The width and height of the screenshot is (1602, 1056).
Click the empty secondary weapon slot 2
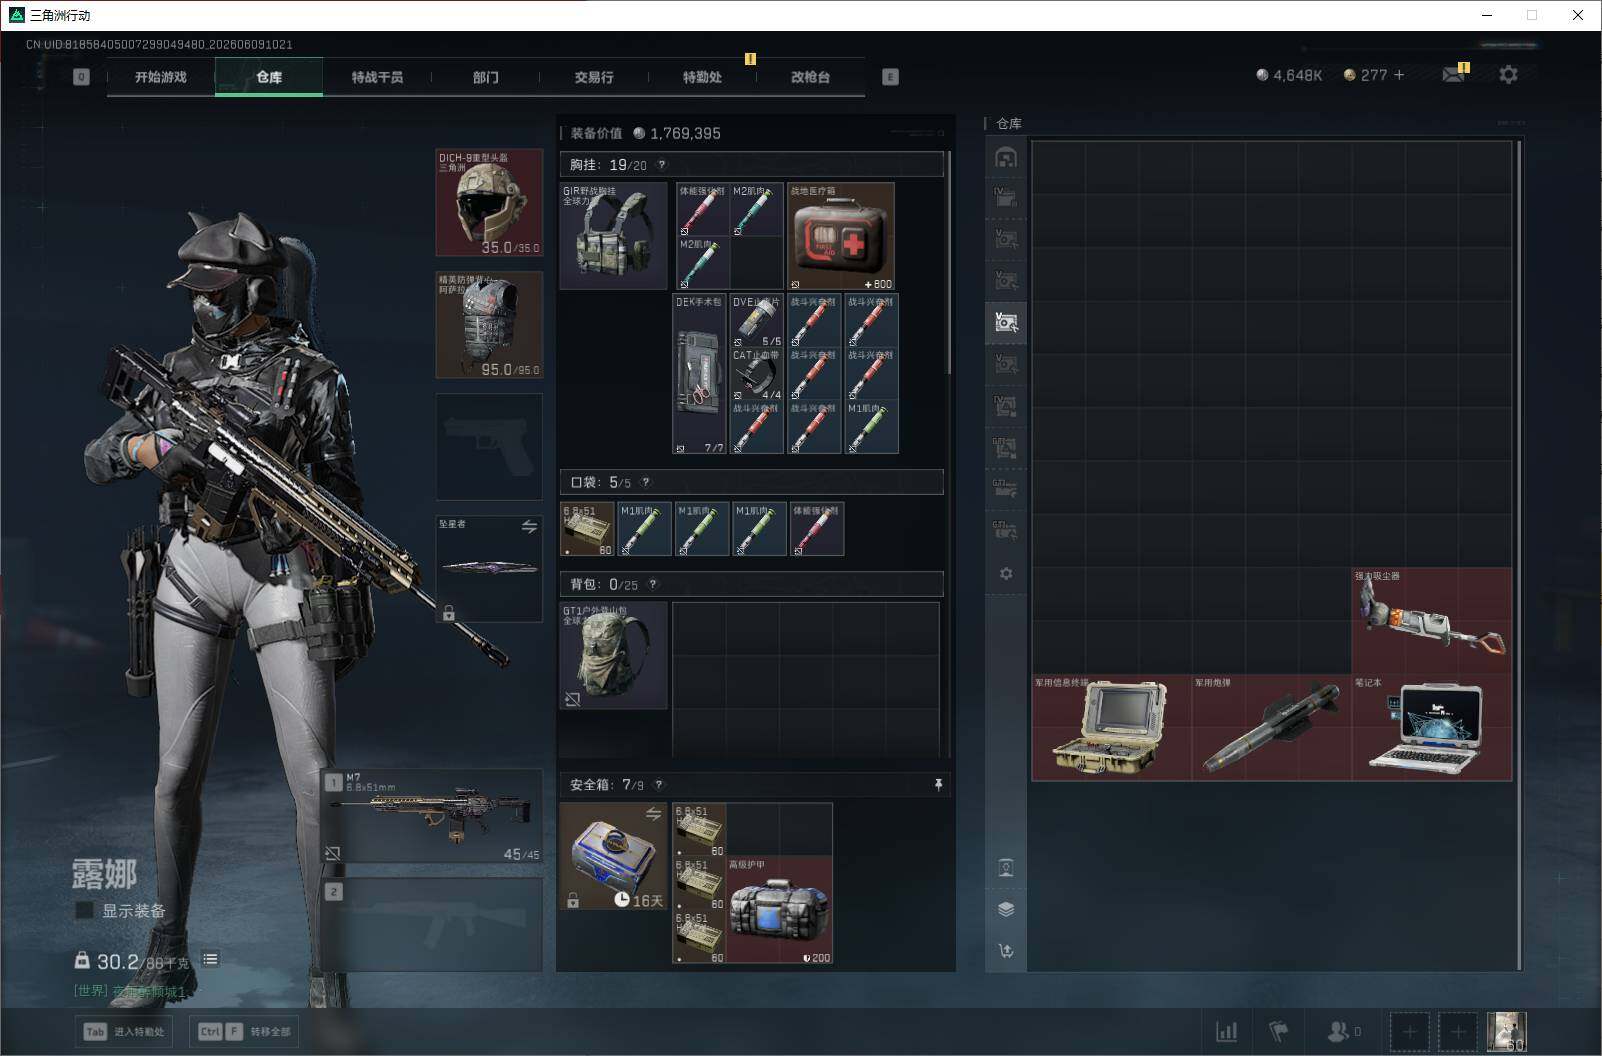click(432, 925)
